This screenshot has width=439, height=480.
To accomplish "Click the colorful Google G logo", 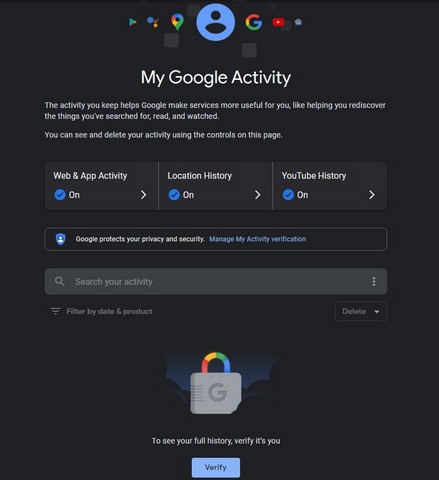I will [254, 22].
